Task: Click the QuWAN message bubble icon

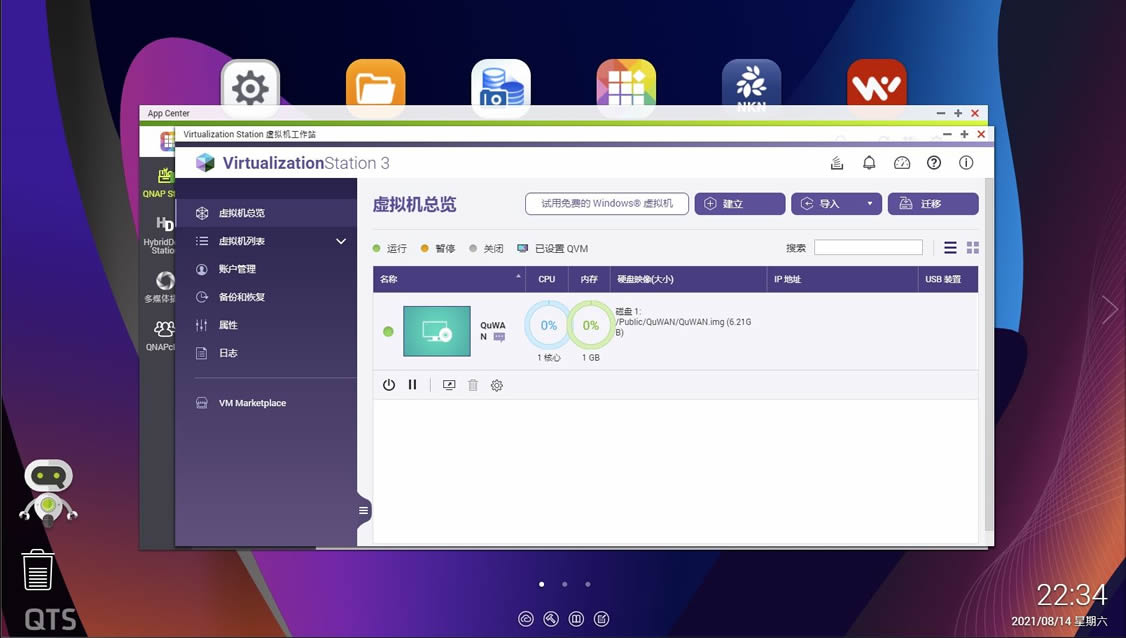Action: click(x=499, y=337)
